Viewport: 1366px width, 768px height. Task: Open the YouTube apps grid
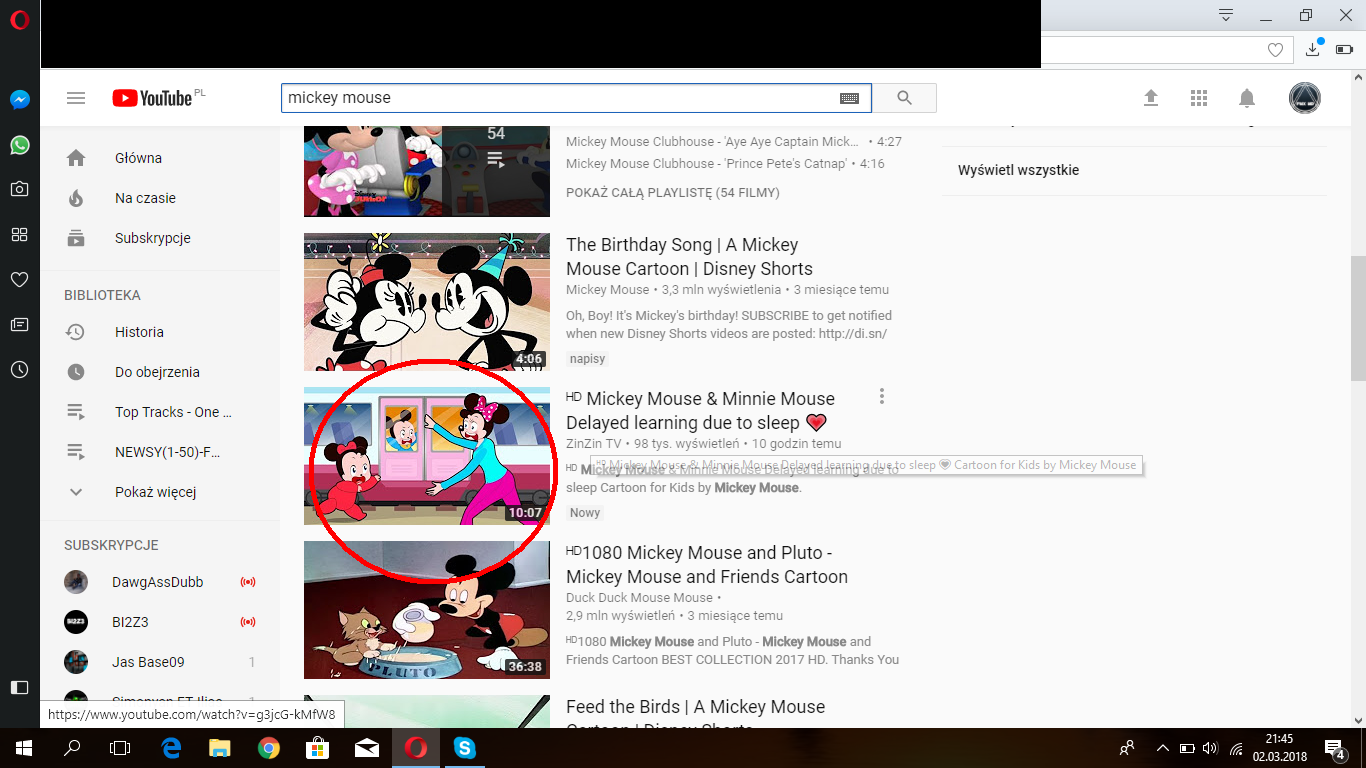[x=1199, y=98]
